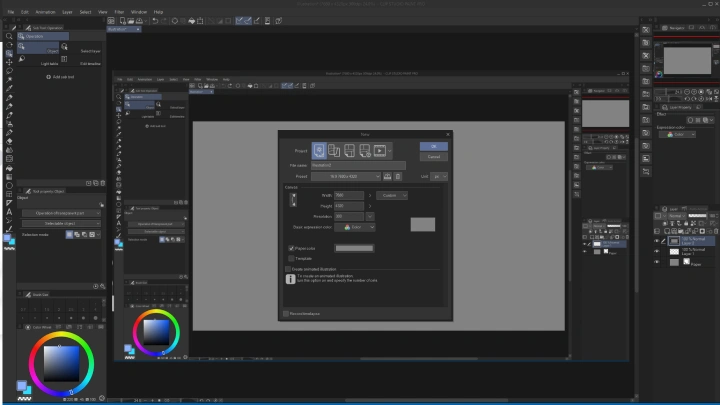The image size is (720, 405).
Task: Select the Object sub tool in outer panel
Action: tap(38, 48)
